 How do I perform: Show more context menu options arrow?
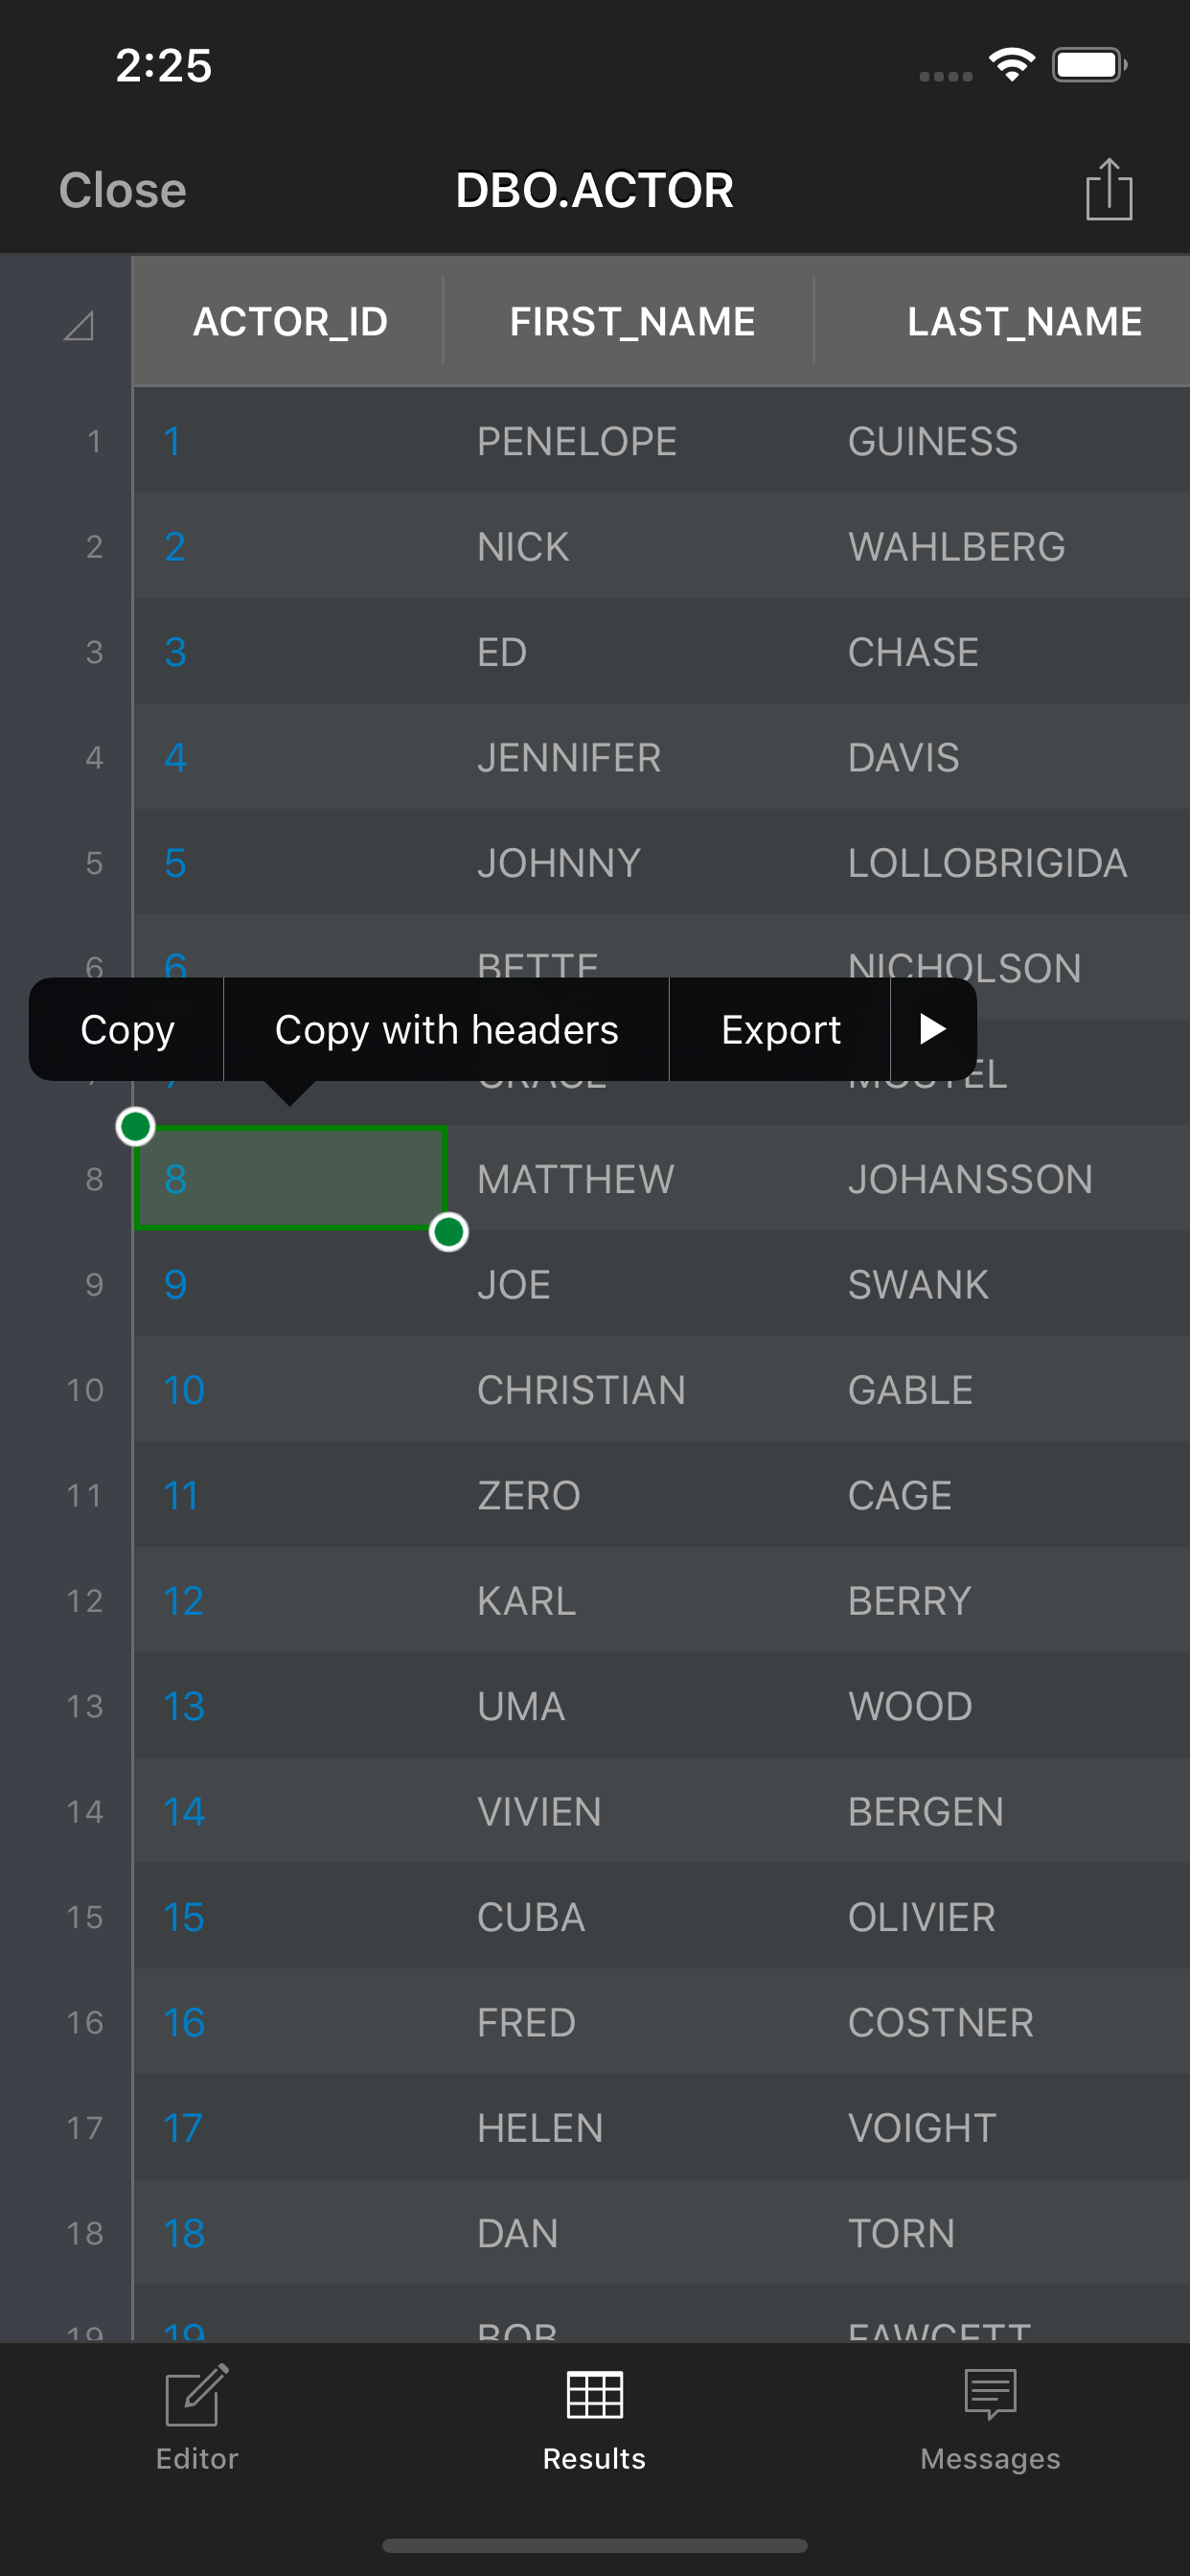[932, 1029]
